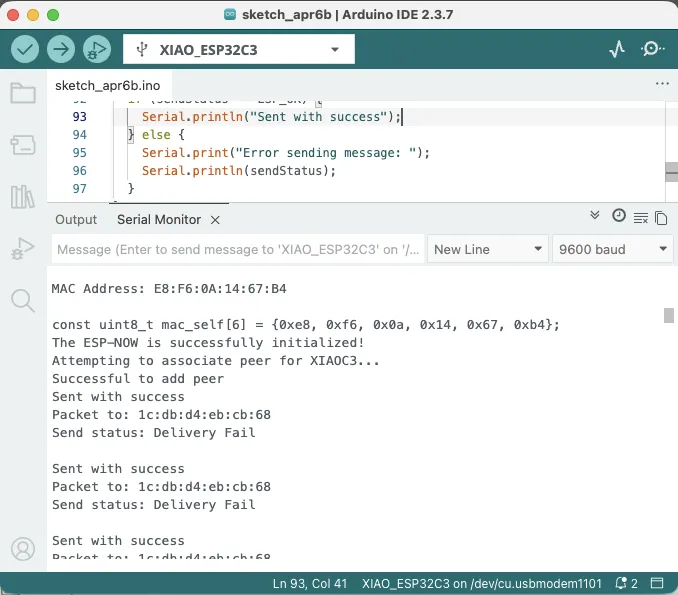Open the Search sidebar magnifier icon
Image resolution: width=678 pixels, height=595 pixels.
pos(23,301)
